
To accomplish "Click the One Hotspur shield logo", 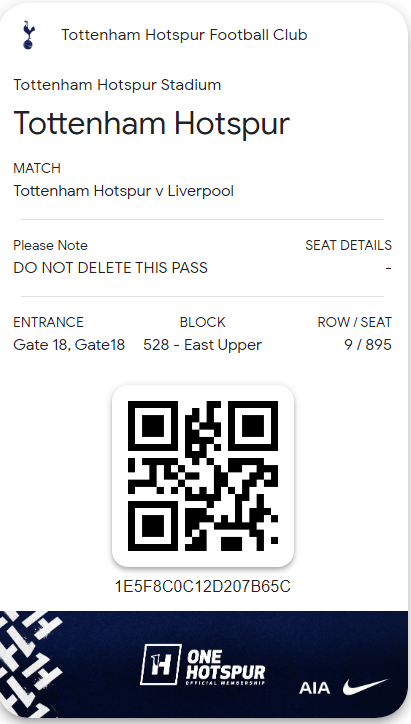I will tap(161, 664).
